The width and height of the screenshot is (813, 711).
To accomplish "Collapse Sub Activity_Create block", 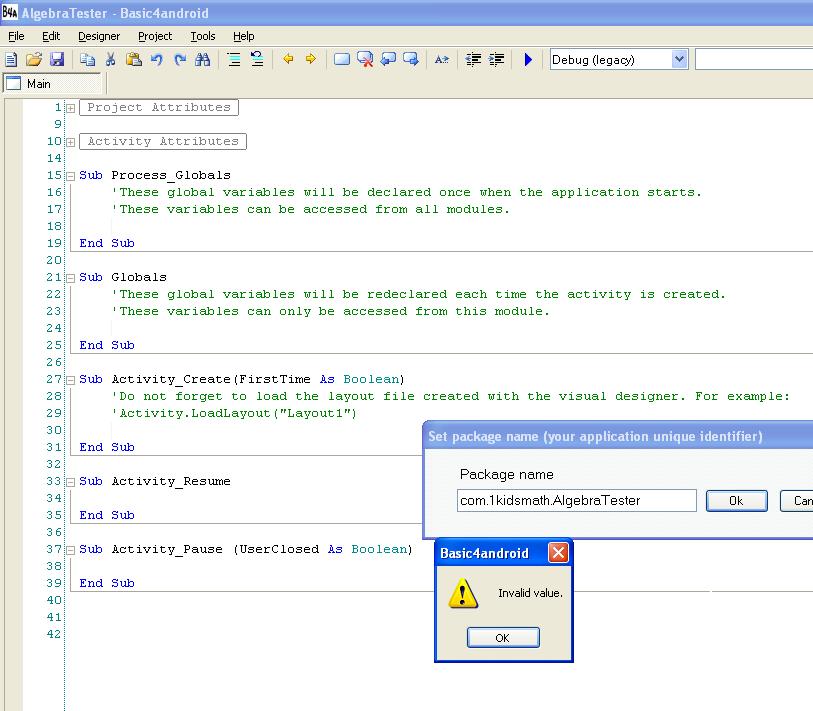I will pyautogui.click(x=71, y=380).
